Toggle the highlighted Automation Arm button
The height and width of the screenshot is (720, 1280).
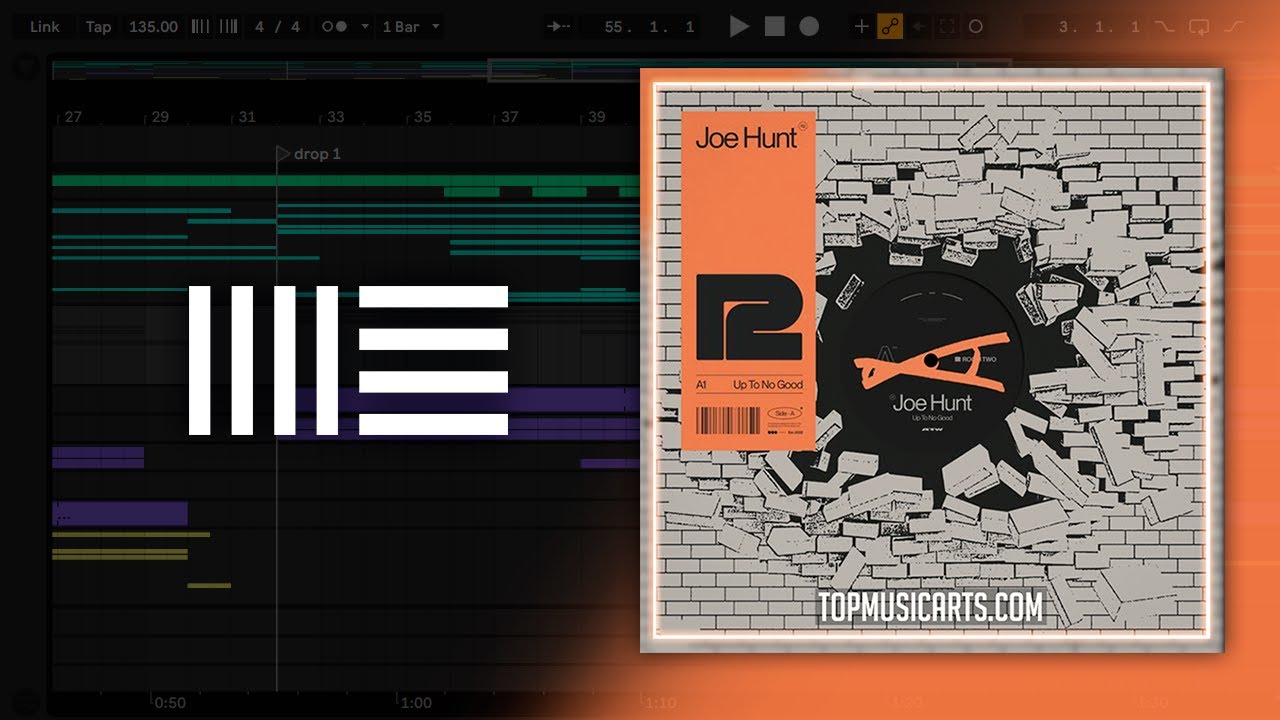point(889,27)
